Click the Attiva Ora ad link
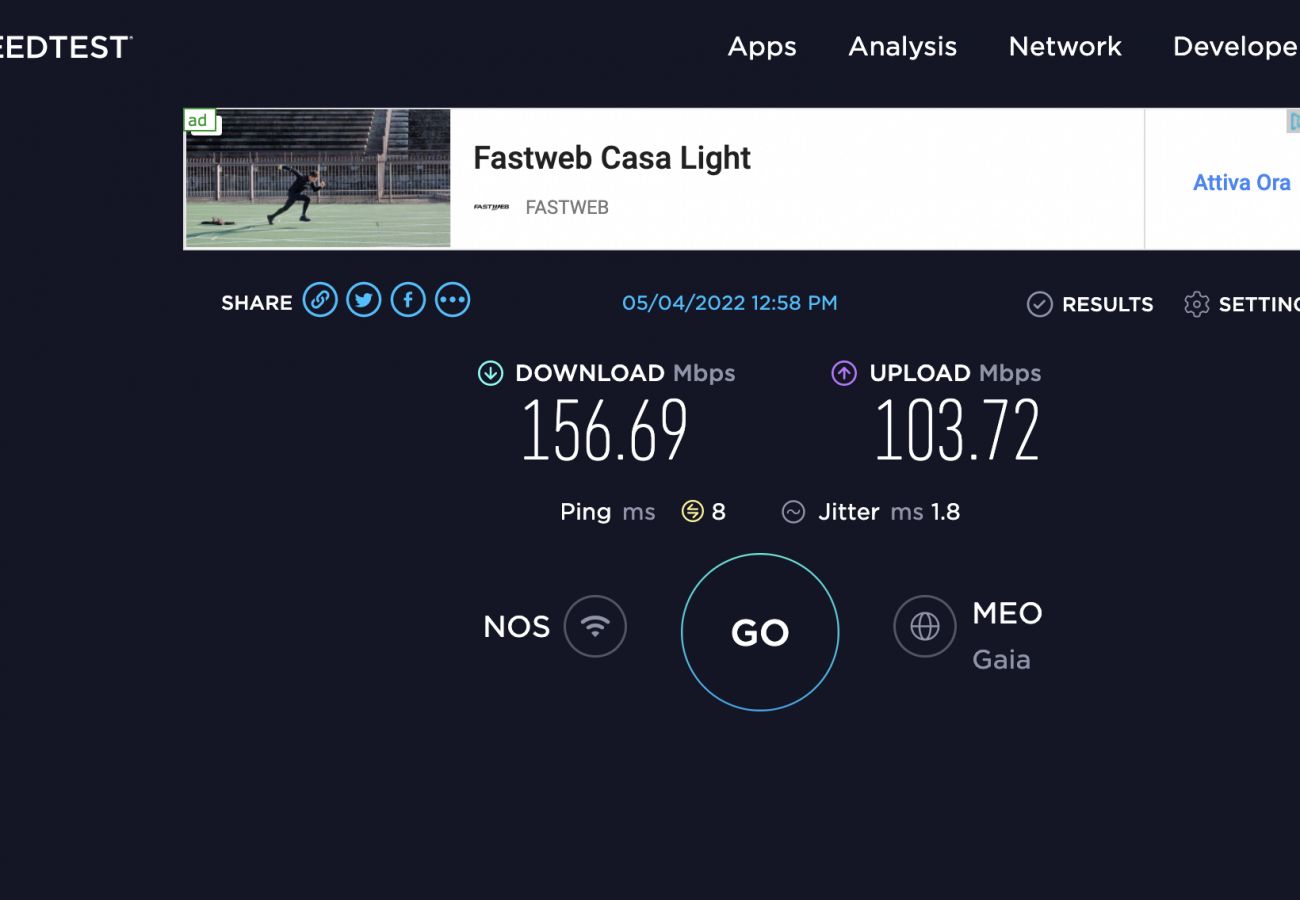The width and height of the screenshot is (1300, 900). (x=1241, y=183)
